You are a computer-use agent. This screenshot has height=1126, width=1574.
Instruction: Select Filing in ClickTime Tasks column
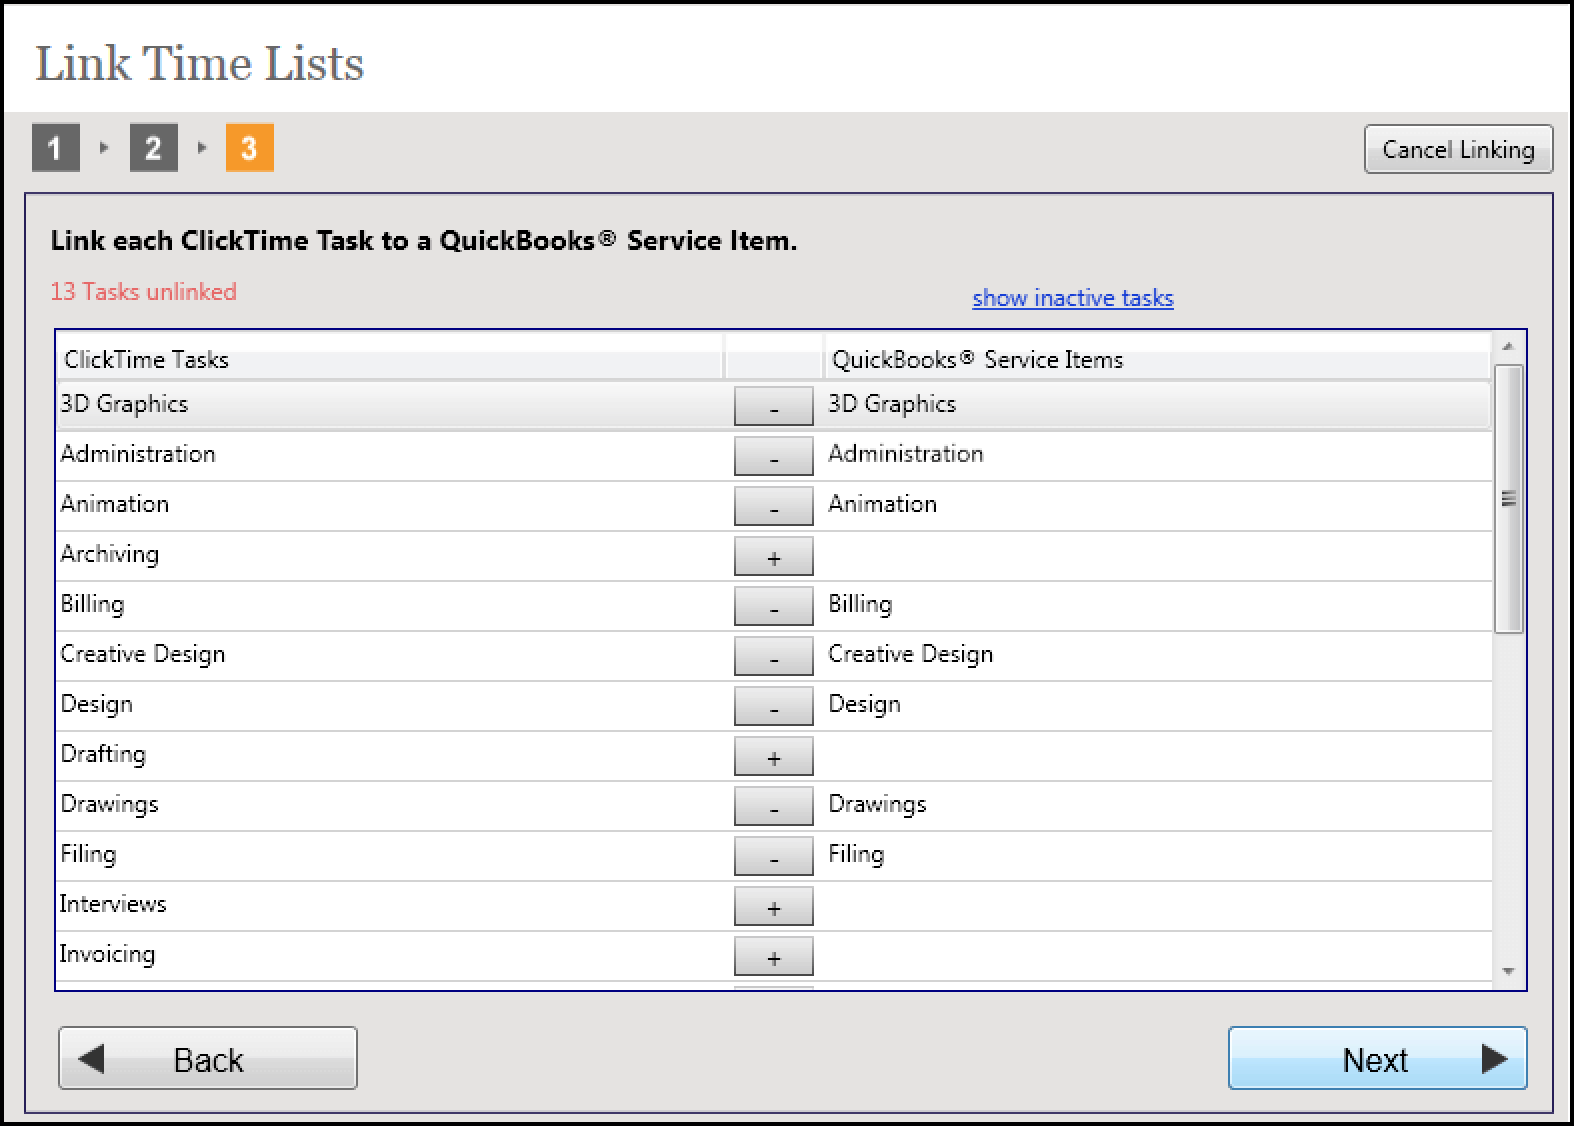88,854
